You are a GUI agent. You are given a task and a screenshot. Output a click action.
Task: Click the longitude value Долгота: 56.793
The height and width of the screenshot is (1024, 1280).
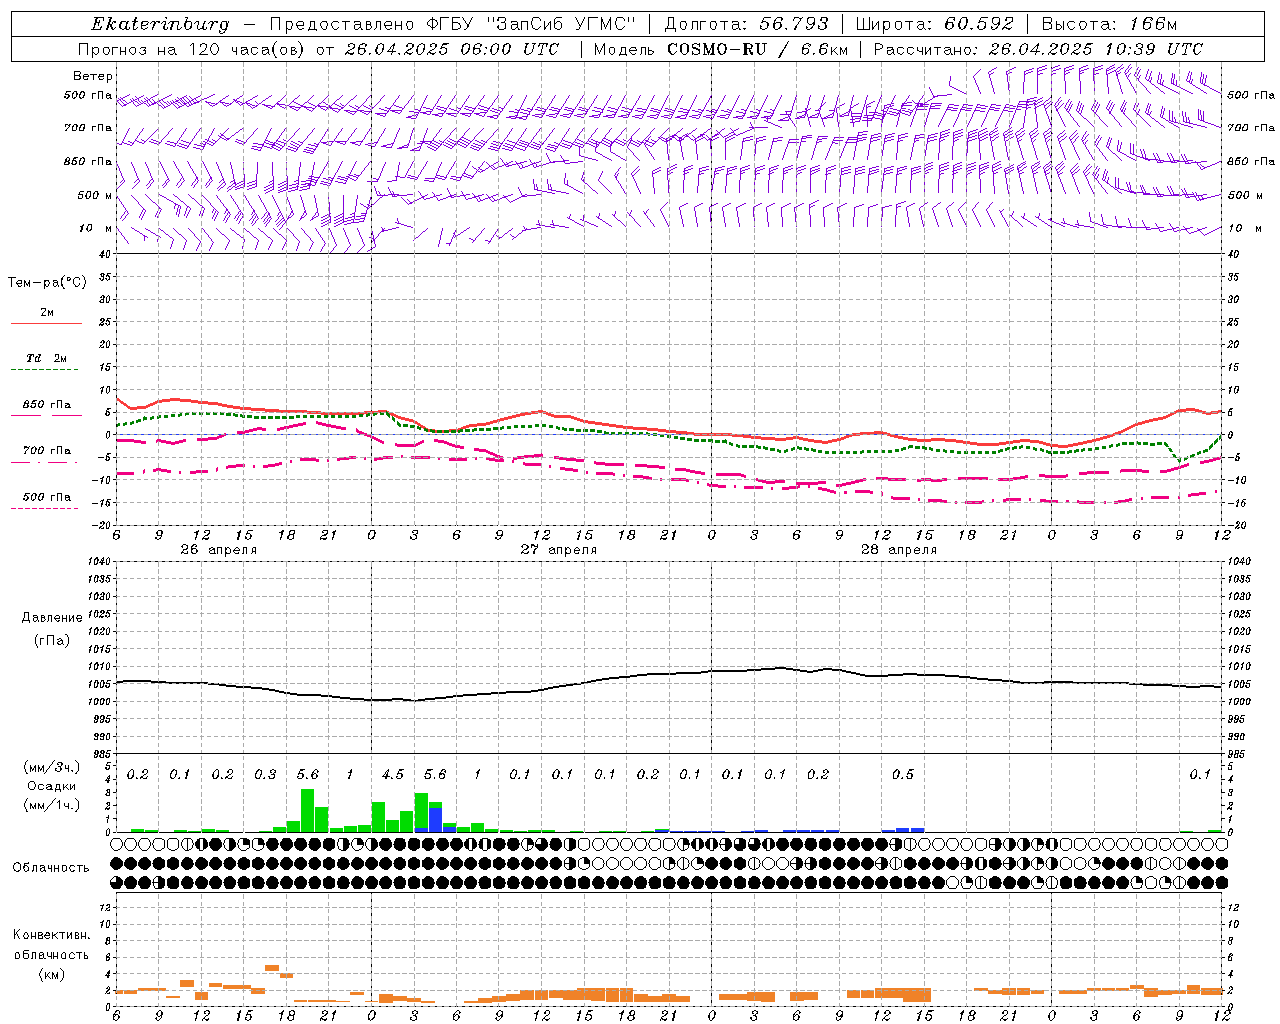(x=746, y=24)
